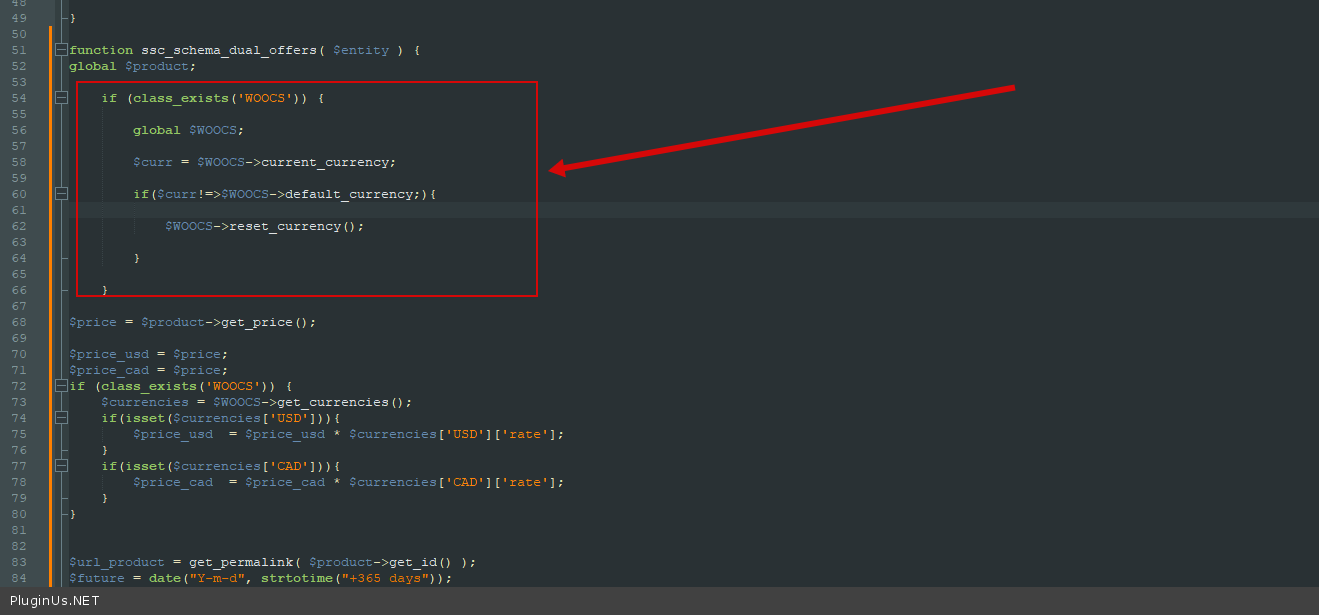1319x615 pixels.
Task: Collapse the ssc_schema_dual_offers function fold marker
Action: [x=61, y=50]
